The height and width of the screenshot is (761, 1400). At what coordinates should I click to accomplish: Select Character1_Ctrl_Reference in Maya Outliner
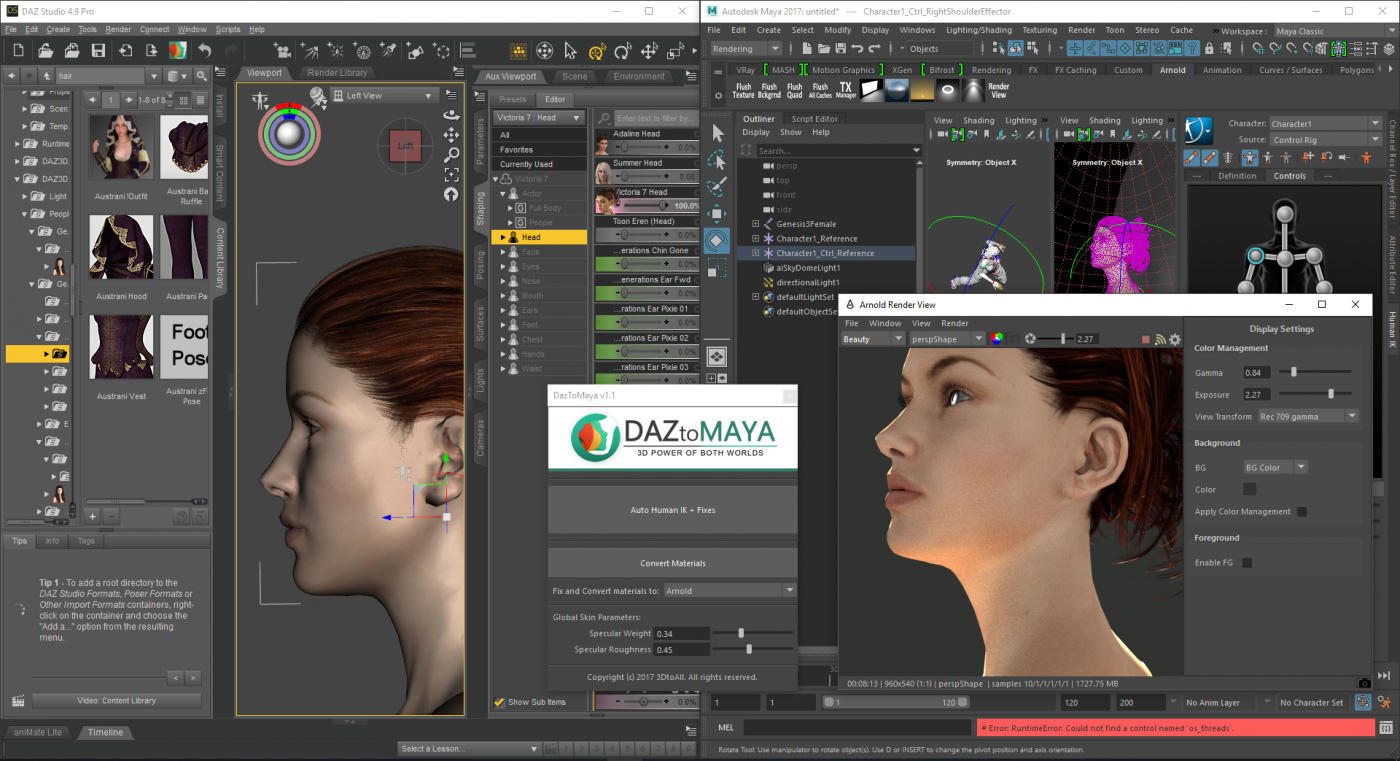coord(825,253)
